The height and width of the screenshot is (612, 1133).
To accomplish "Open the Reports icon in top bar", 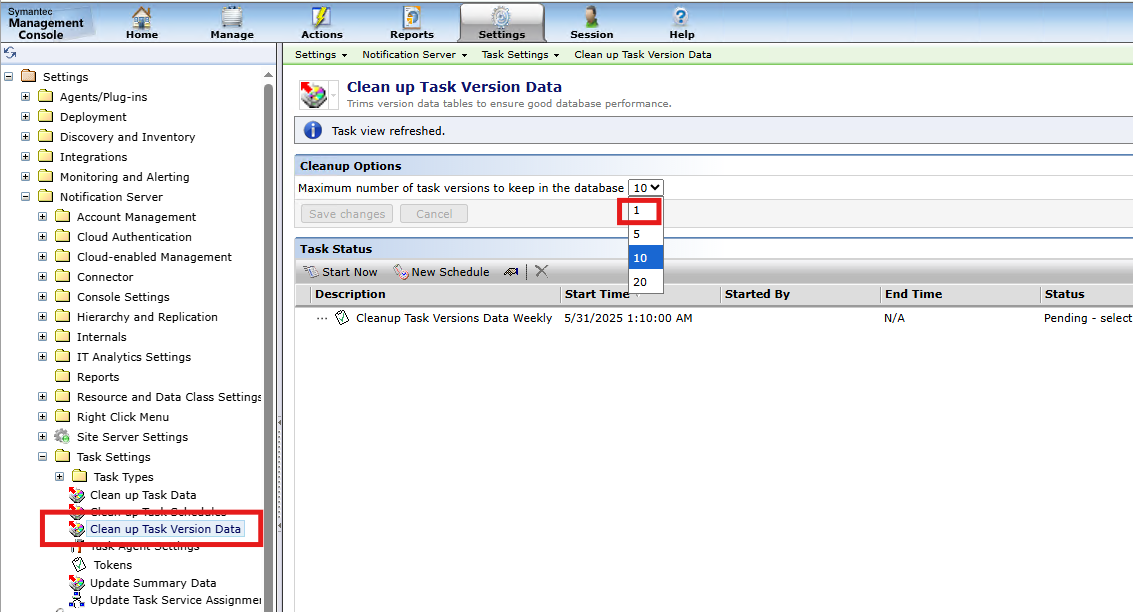I will 412,17.
